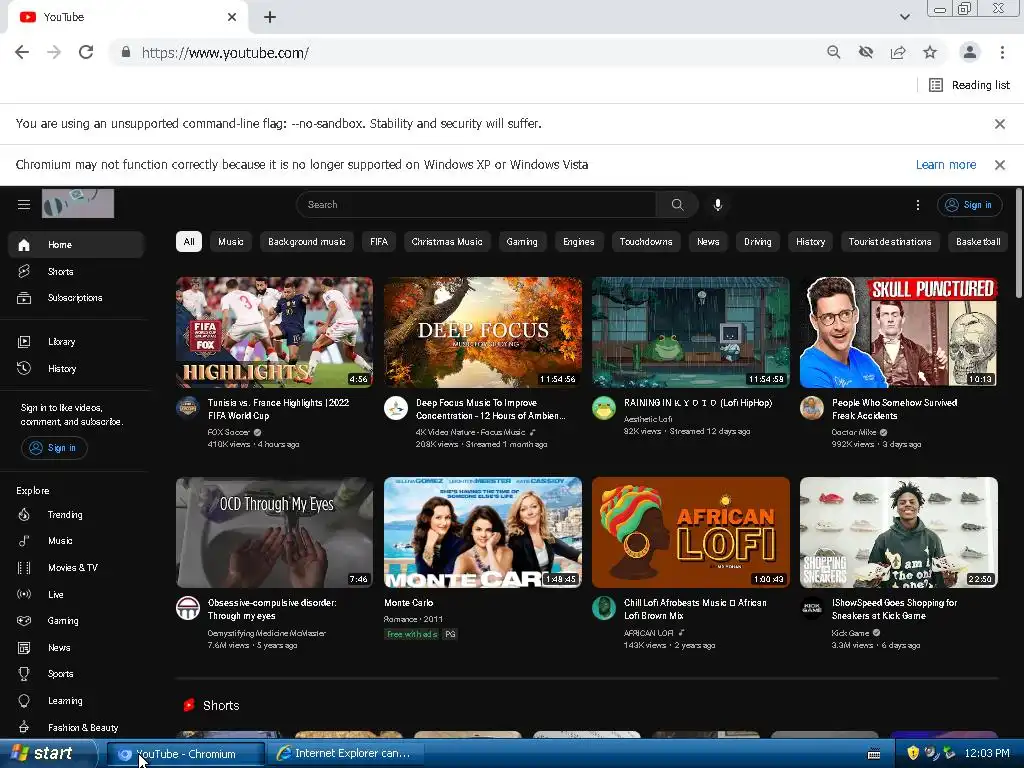1024x768 pixels.
Task: Select the Driving filter chip
Action: coord(758,242)
